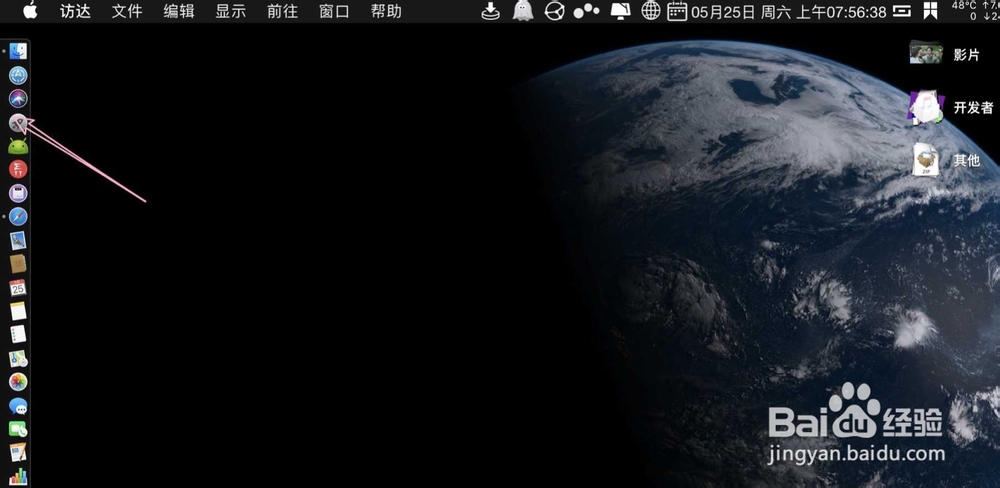Open Siri in the Dock

tap(18, 99)
